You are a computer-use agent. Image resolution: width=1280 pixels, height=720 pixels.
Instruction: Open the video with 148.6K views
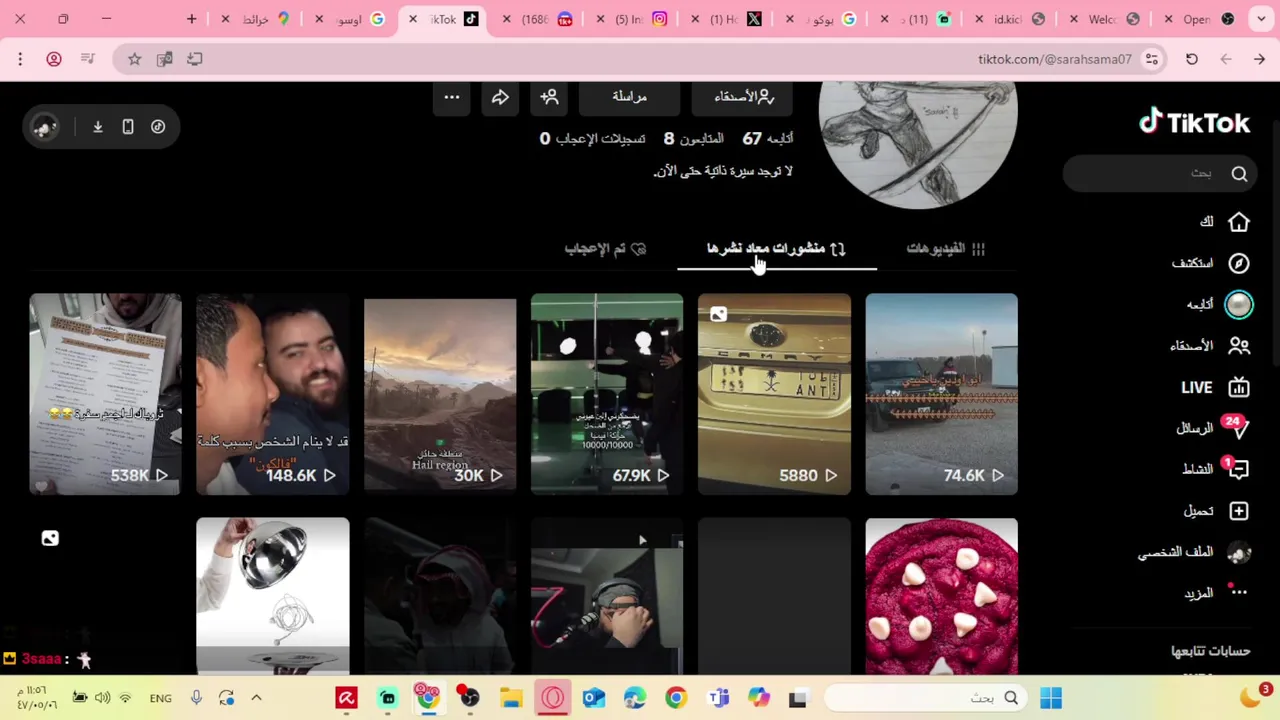[x=273, y=394]
